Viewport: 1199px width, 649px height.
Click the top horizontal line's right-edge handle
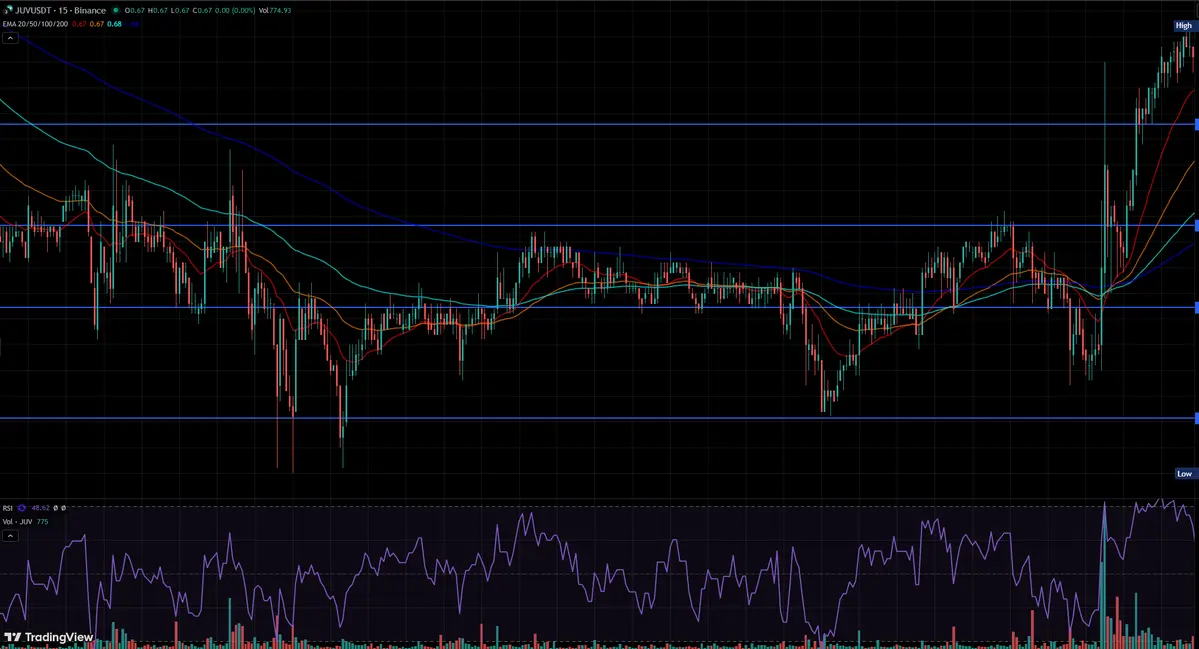tap(1197, 124)
